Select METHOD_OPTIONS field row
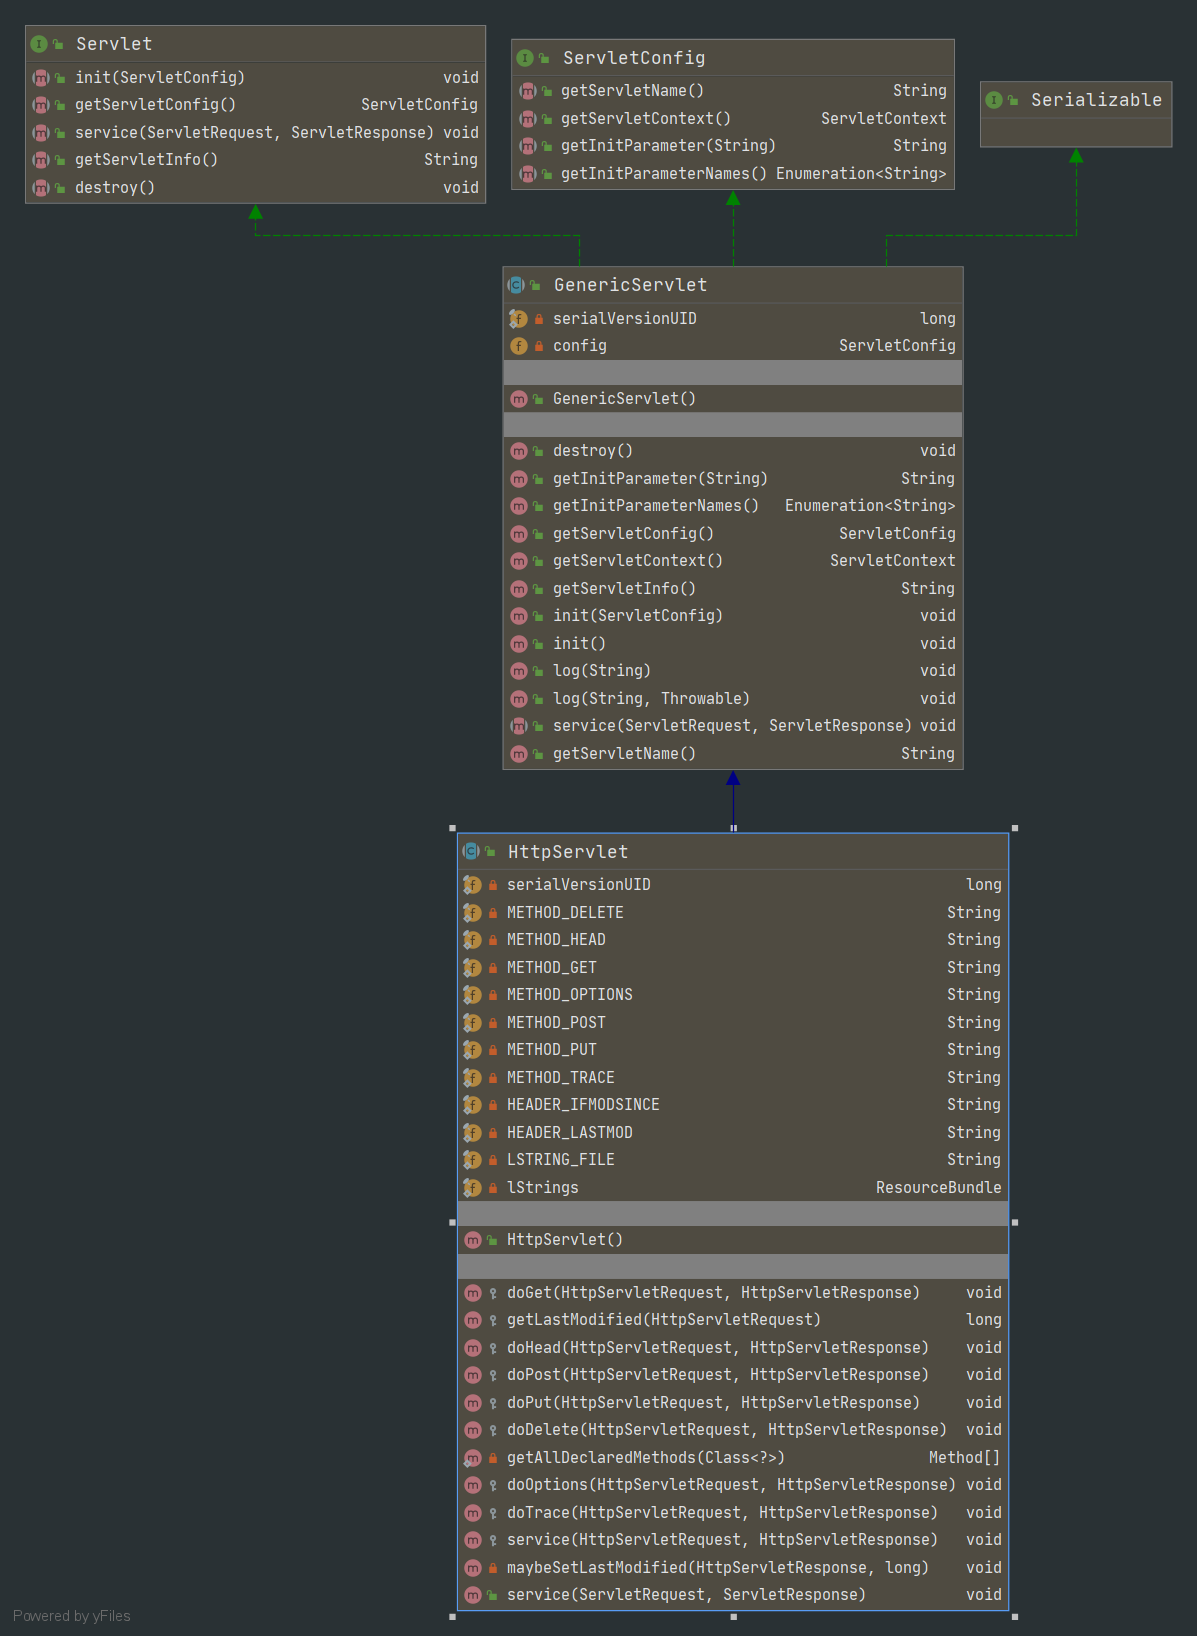 point(733,995)
